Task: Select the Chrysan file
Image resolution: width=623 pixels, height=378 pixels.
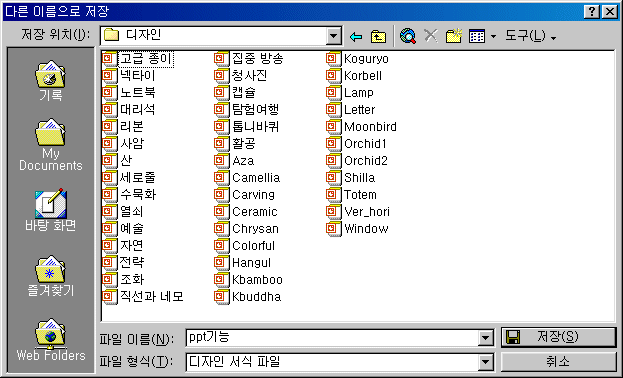Action: (x=247, y=229)
